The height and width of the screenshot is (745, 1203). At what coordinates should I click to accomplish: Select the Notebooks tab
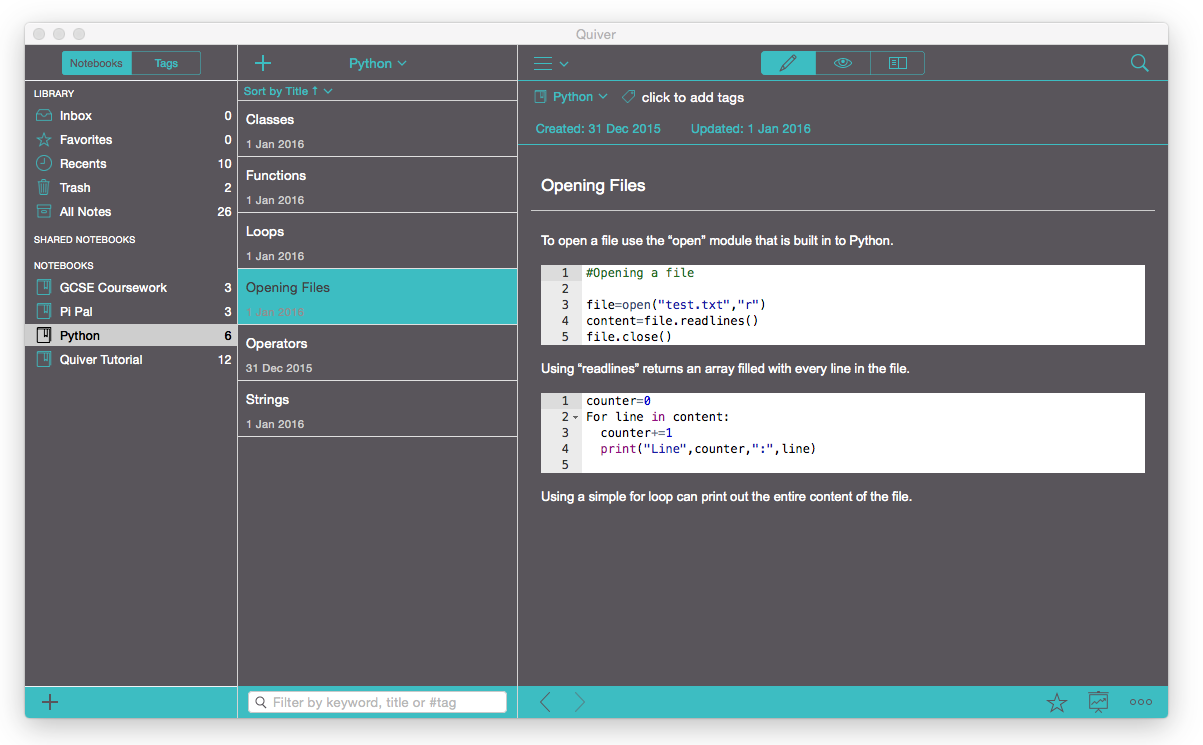click(96, 63)
